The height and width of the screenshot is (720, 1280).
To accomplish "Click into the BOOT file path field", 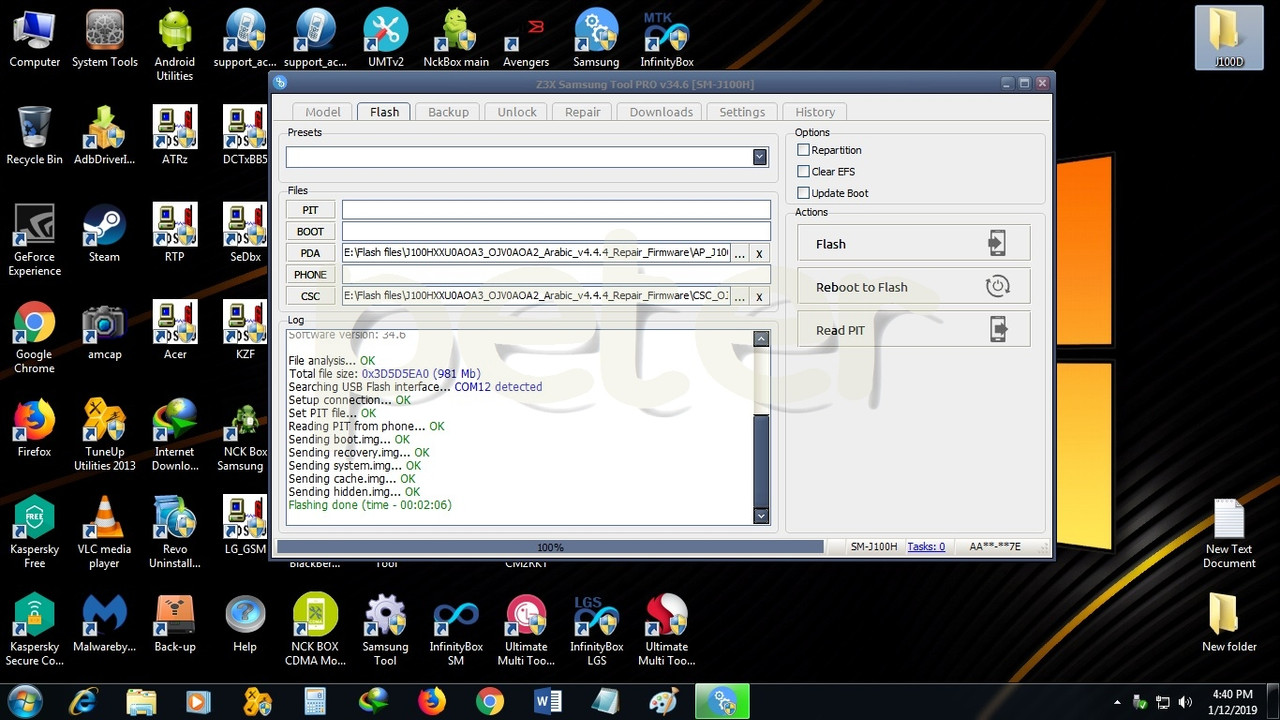I will click(x=556, y=232).
